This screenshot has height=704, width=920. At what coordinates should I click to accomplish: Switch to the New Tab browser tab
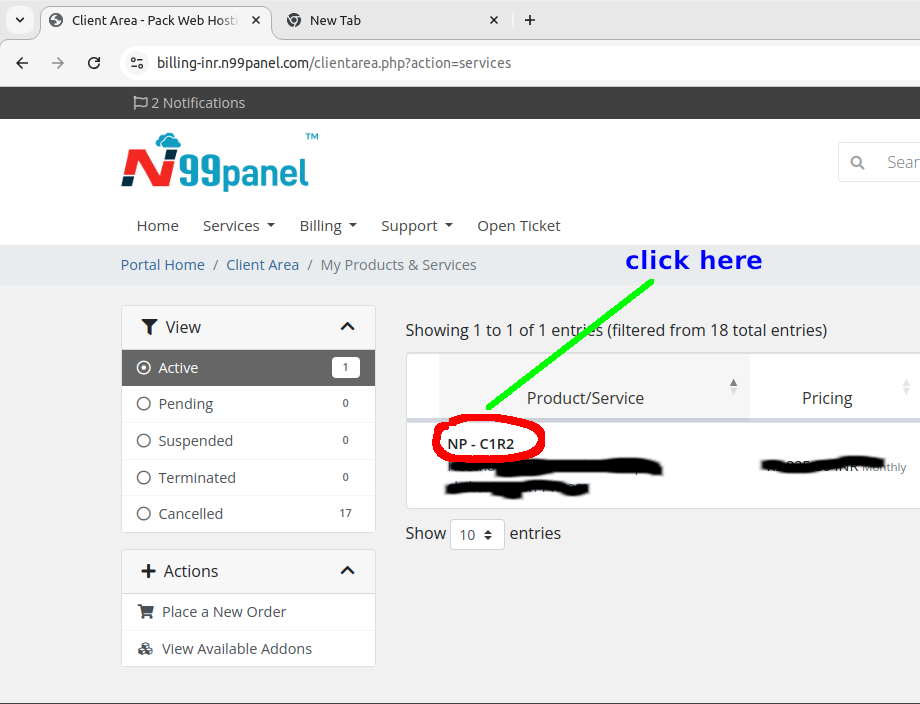390,20
